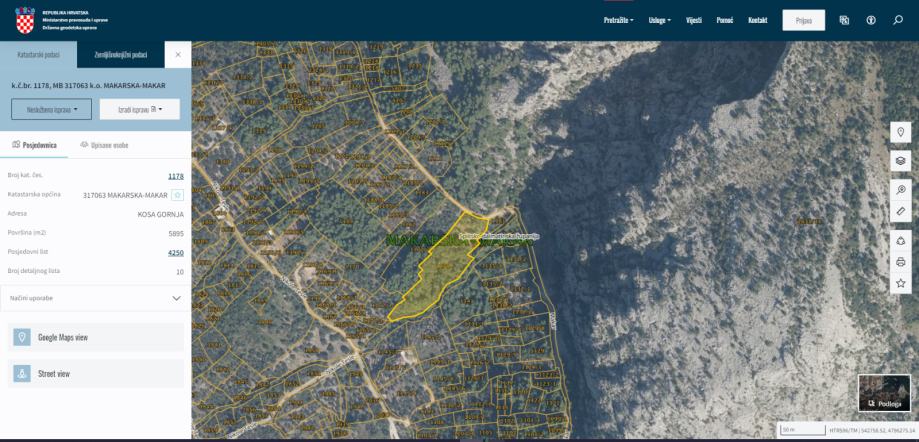Image resolution: width=919 pixels, height=442 pixels.
Task: Open the Pretražite dropdown menu
Action: [619, 20]
